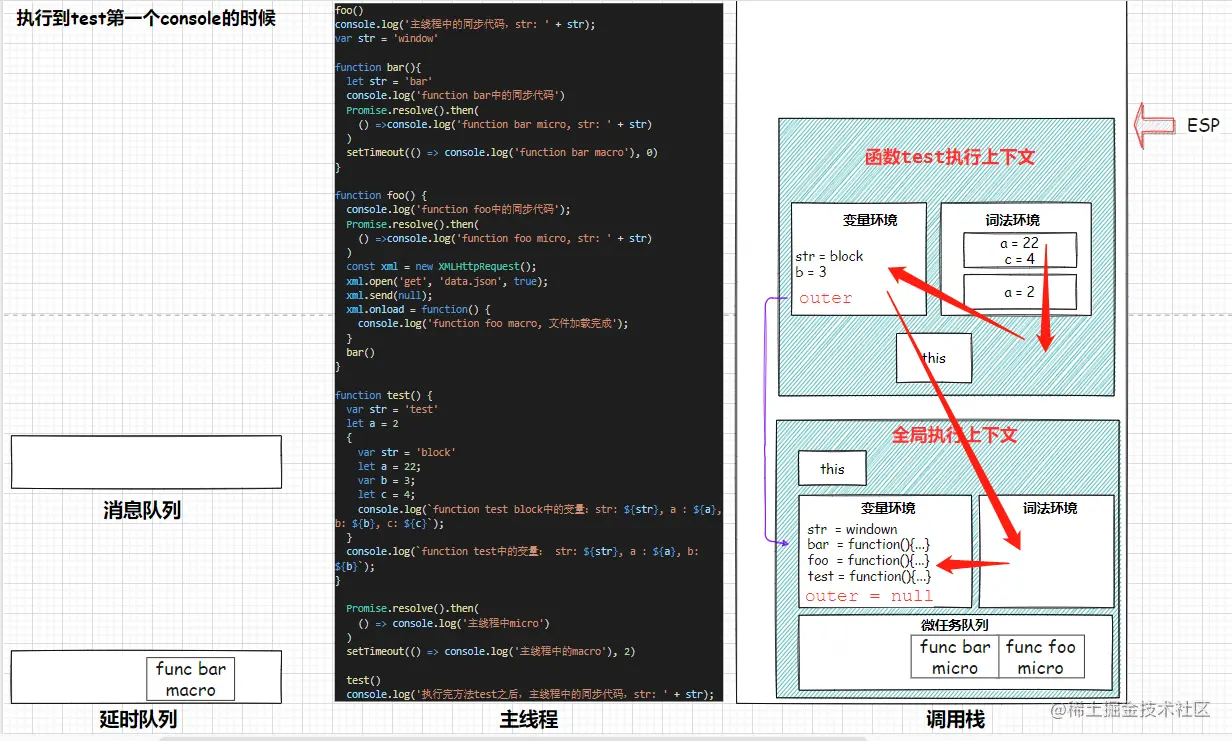Select the 'ESP' label text
Image resolution: width=1232 pixels, height=741 pixels.
point(1203,125)
